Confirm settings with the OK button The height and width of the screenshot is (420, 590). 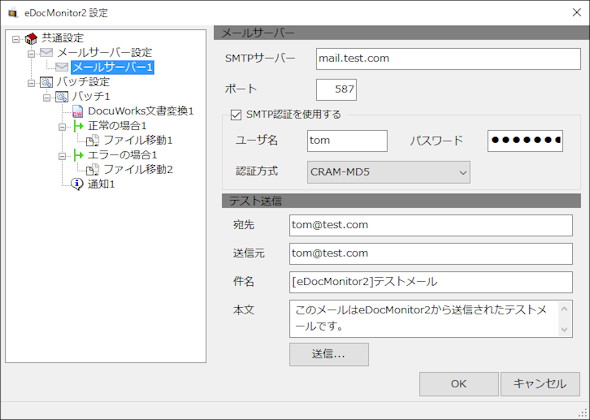pyautogui.click(x=459, y=384)
